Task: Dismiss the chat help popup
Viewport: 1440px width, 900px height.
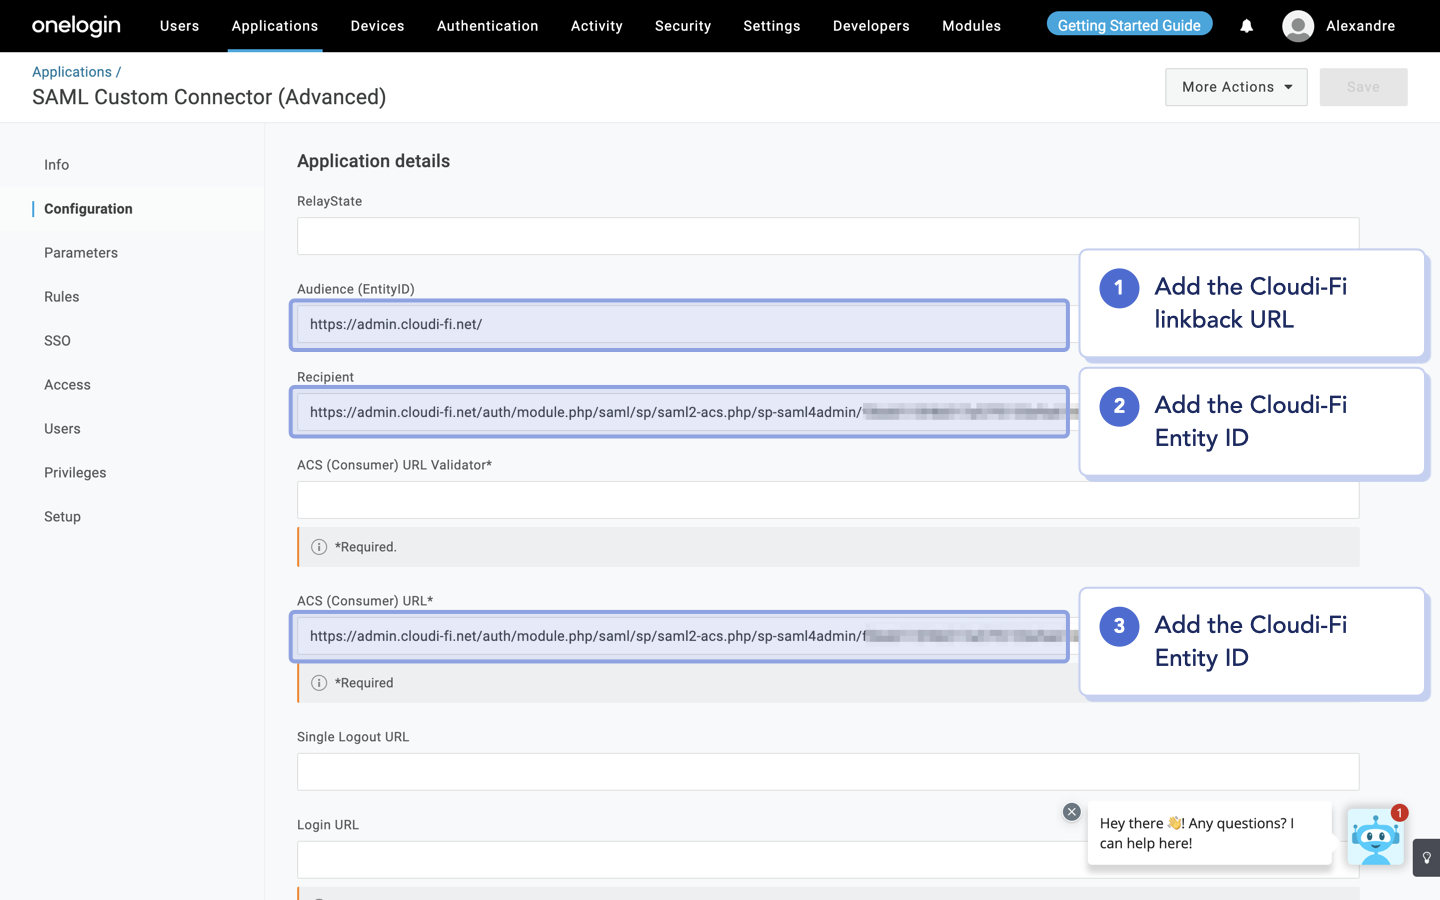Action: (x=1071, y=812)
